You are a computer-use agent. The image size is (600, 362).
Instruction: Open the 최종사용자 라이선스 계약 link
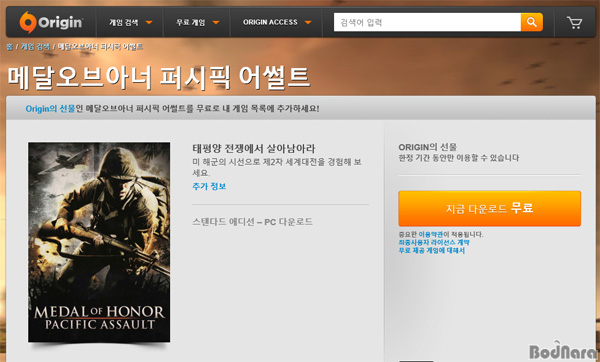[x=434, y=242]
